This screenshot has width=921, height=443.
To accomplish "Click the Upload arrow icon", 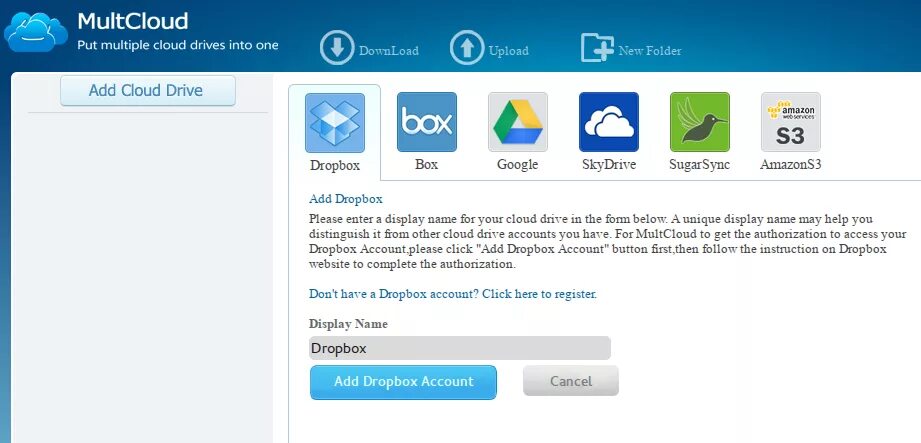I will (x=467, y=48).
